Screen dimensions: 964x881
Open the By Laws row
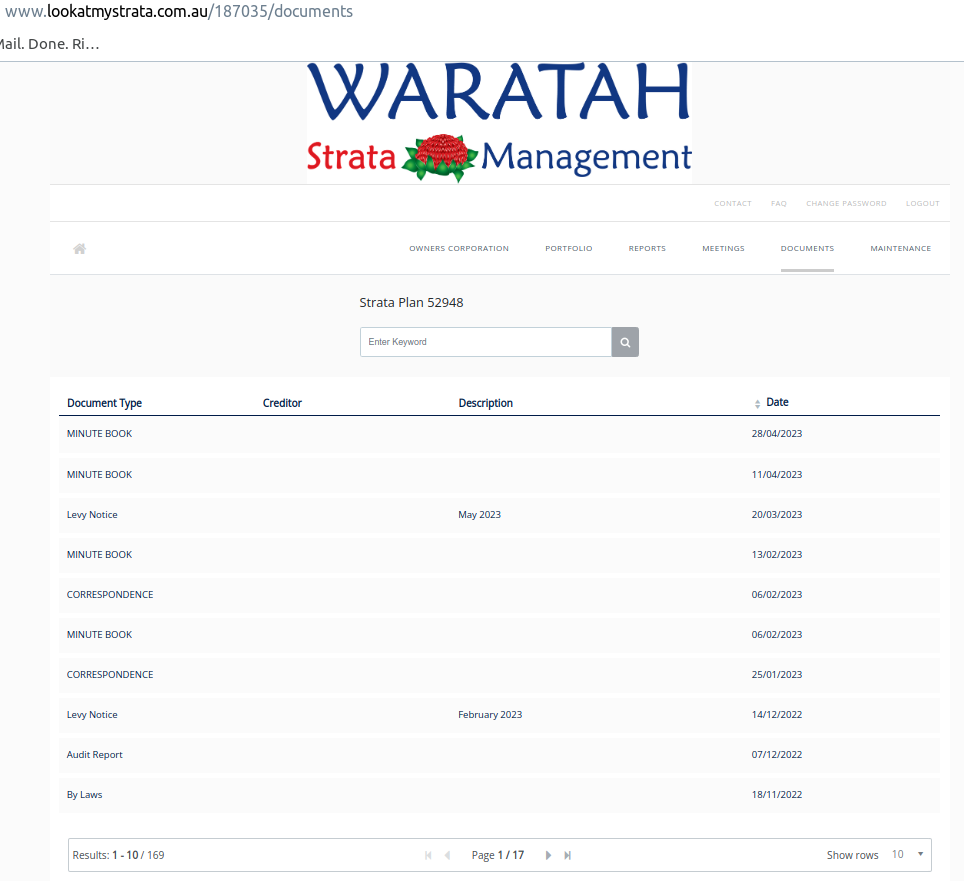coord(499,794)
